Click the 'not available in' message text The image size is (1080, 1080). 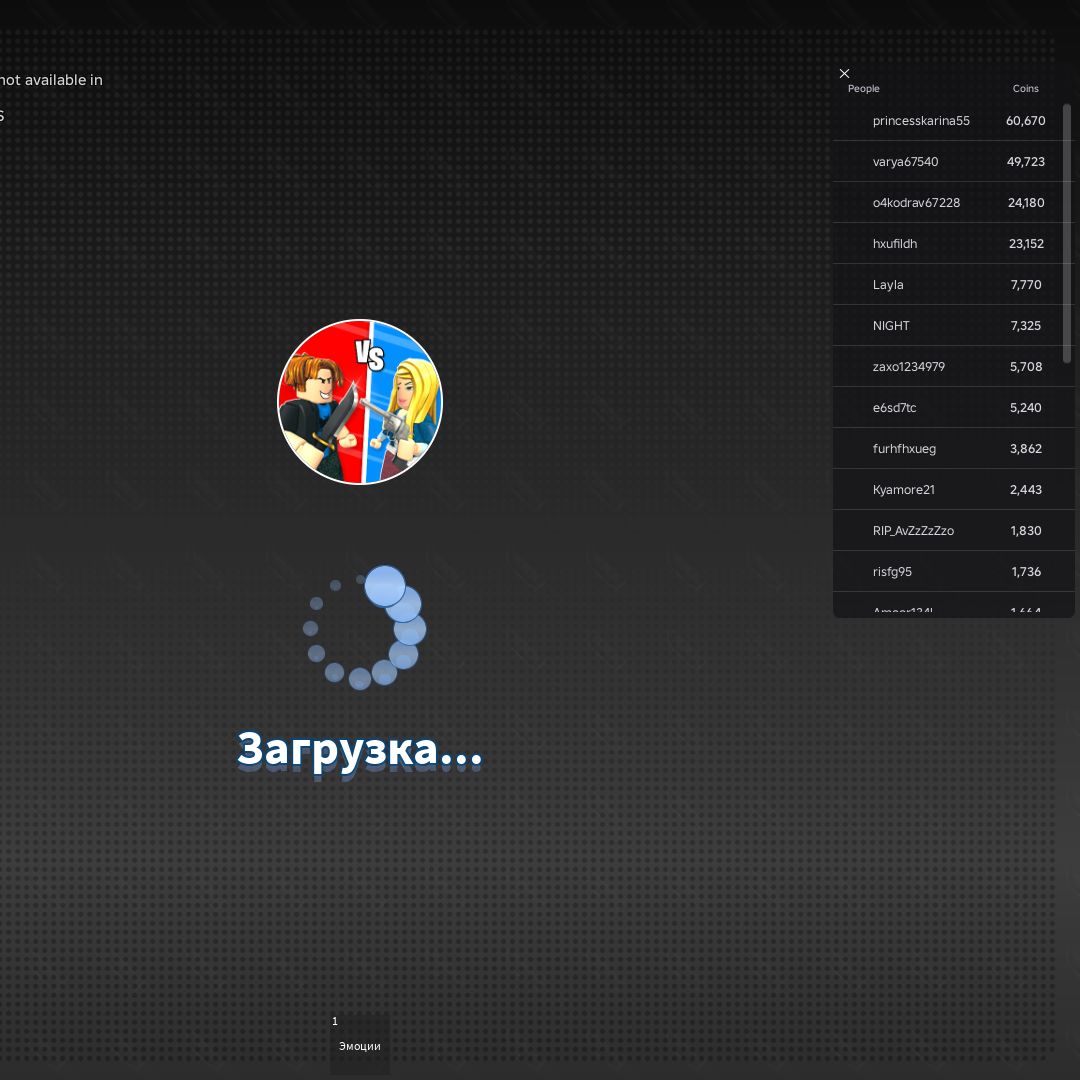click(x=51, y=80)
